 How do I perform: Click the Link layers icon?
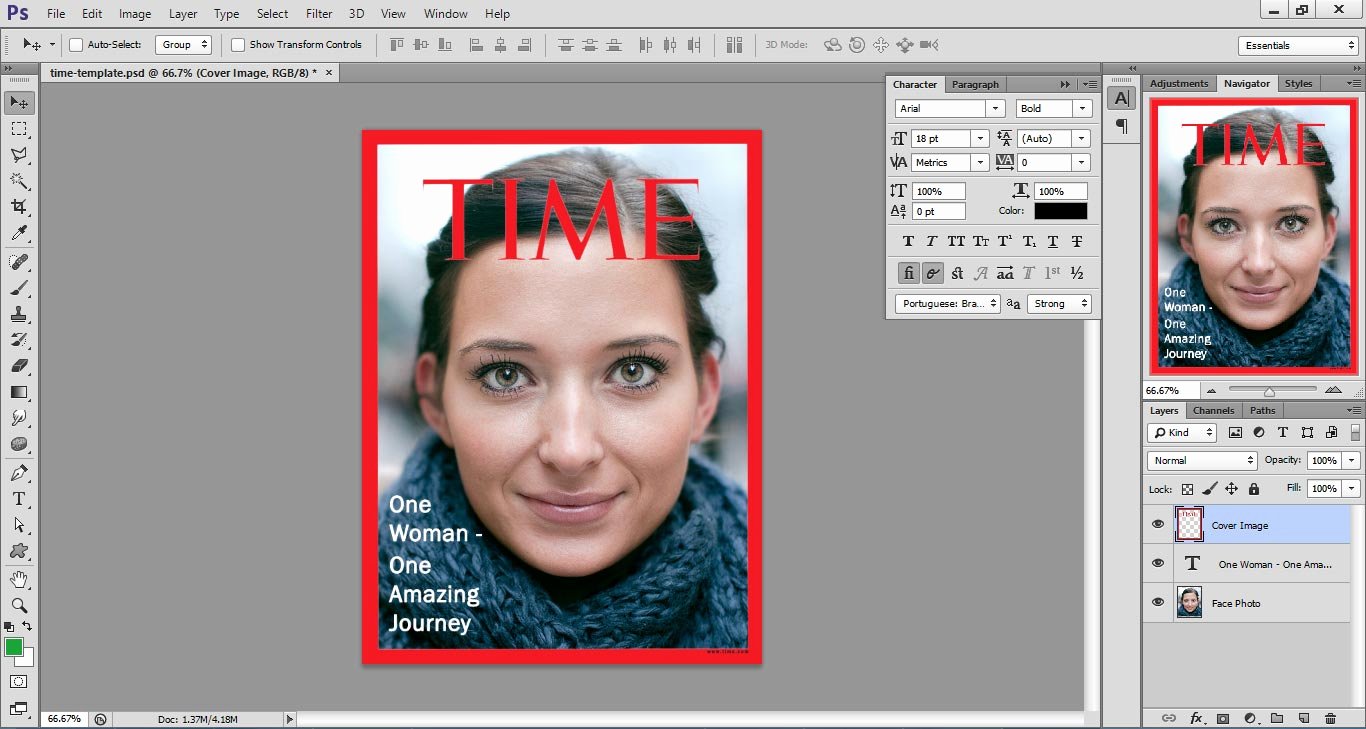tap(1169, 718)
